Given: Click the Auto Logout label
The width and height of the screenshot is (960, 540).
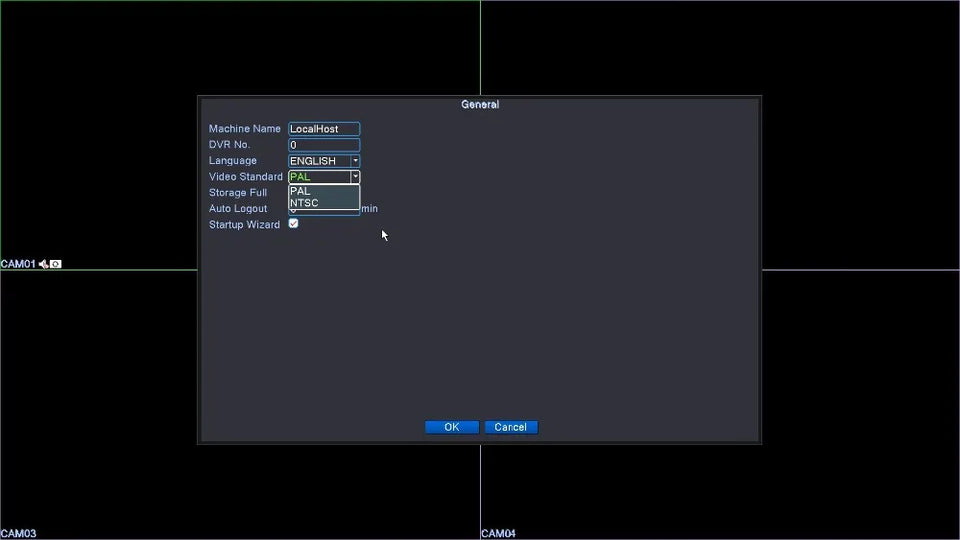Looking at the screenshot, I should pos(238,209).
